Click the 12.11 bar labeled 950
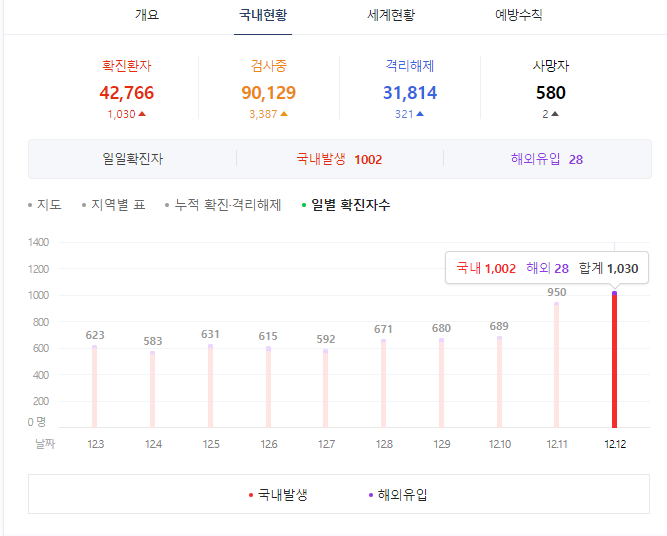The image size is (667, 536). [556, 365]
